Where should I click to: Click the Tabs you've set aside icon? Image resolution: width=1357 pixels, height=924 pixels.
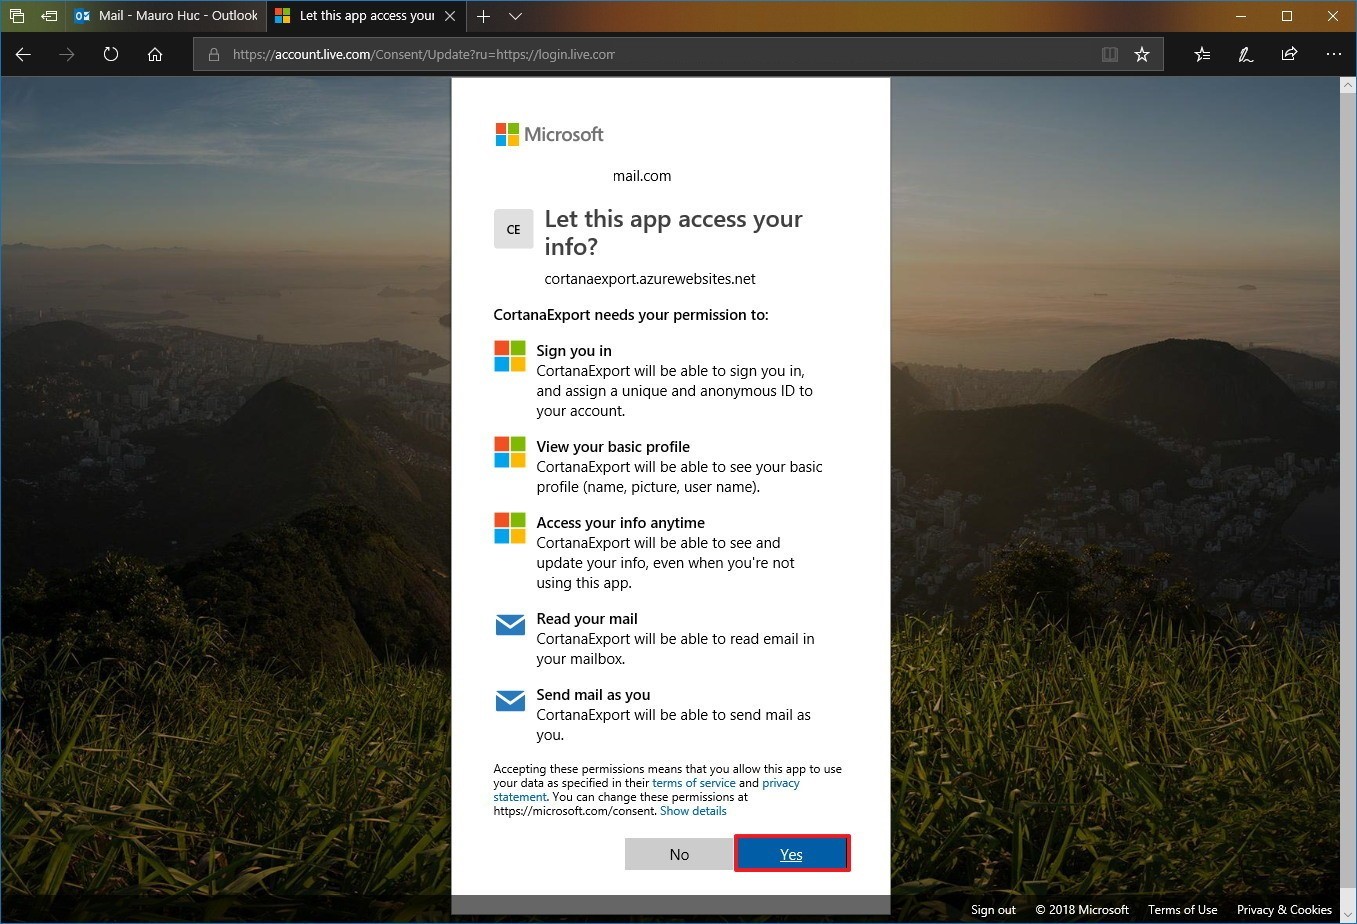[17, 16]
